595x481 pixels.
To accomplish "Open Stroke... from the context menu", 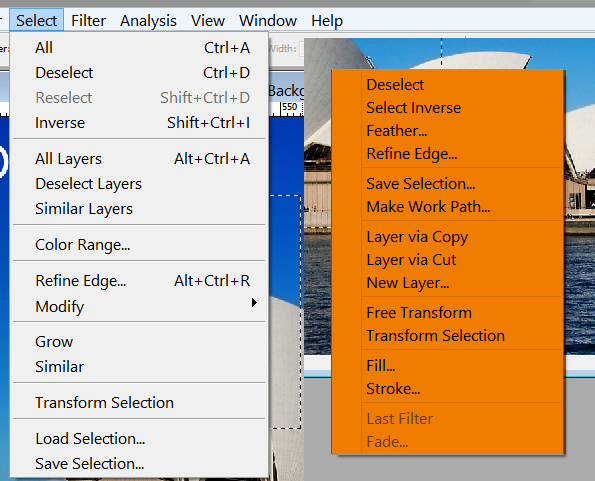I will (x=449, y=389).
